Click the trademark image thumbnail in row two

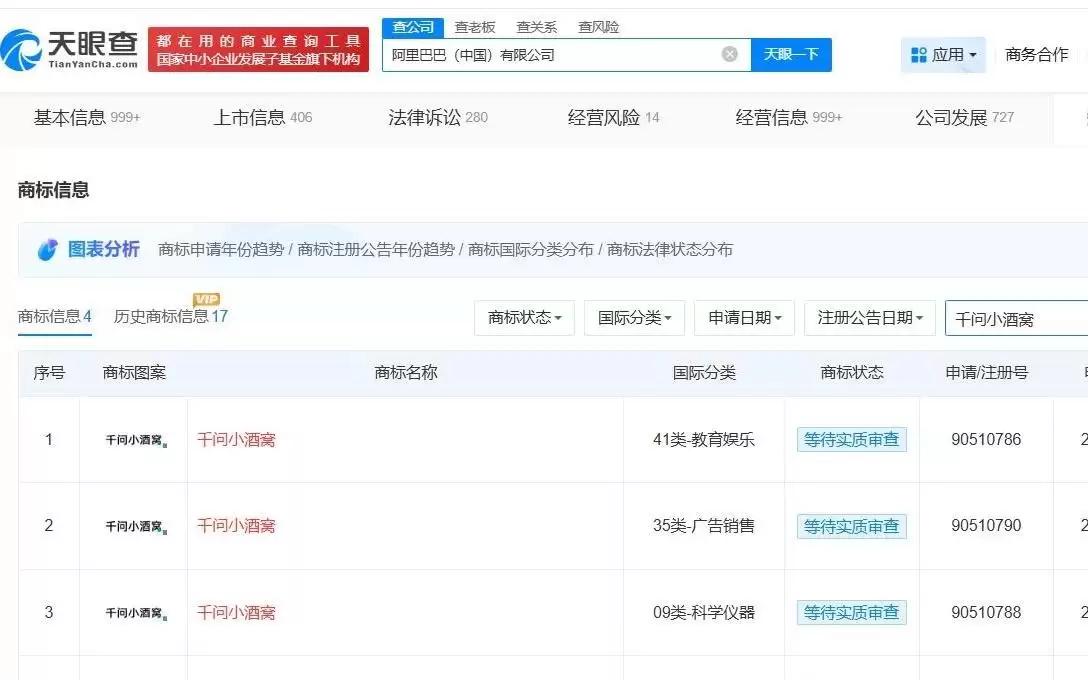[131, 526]
